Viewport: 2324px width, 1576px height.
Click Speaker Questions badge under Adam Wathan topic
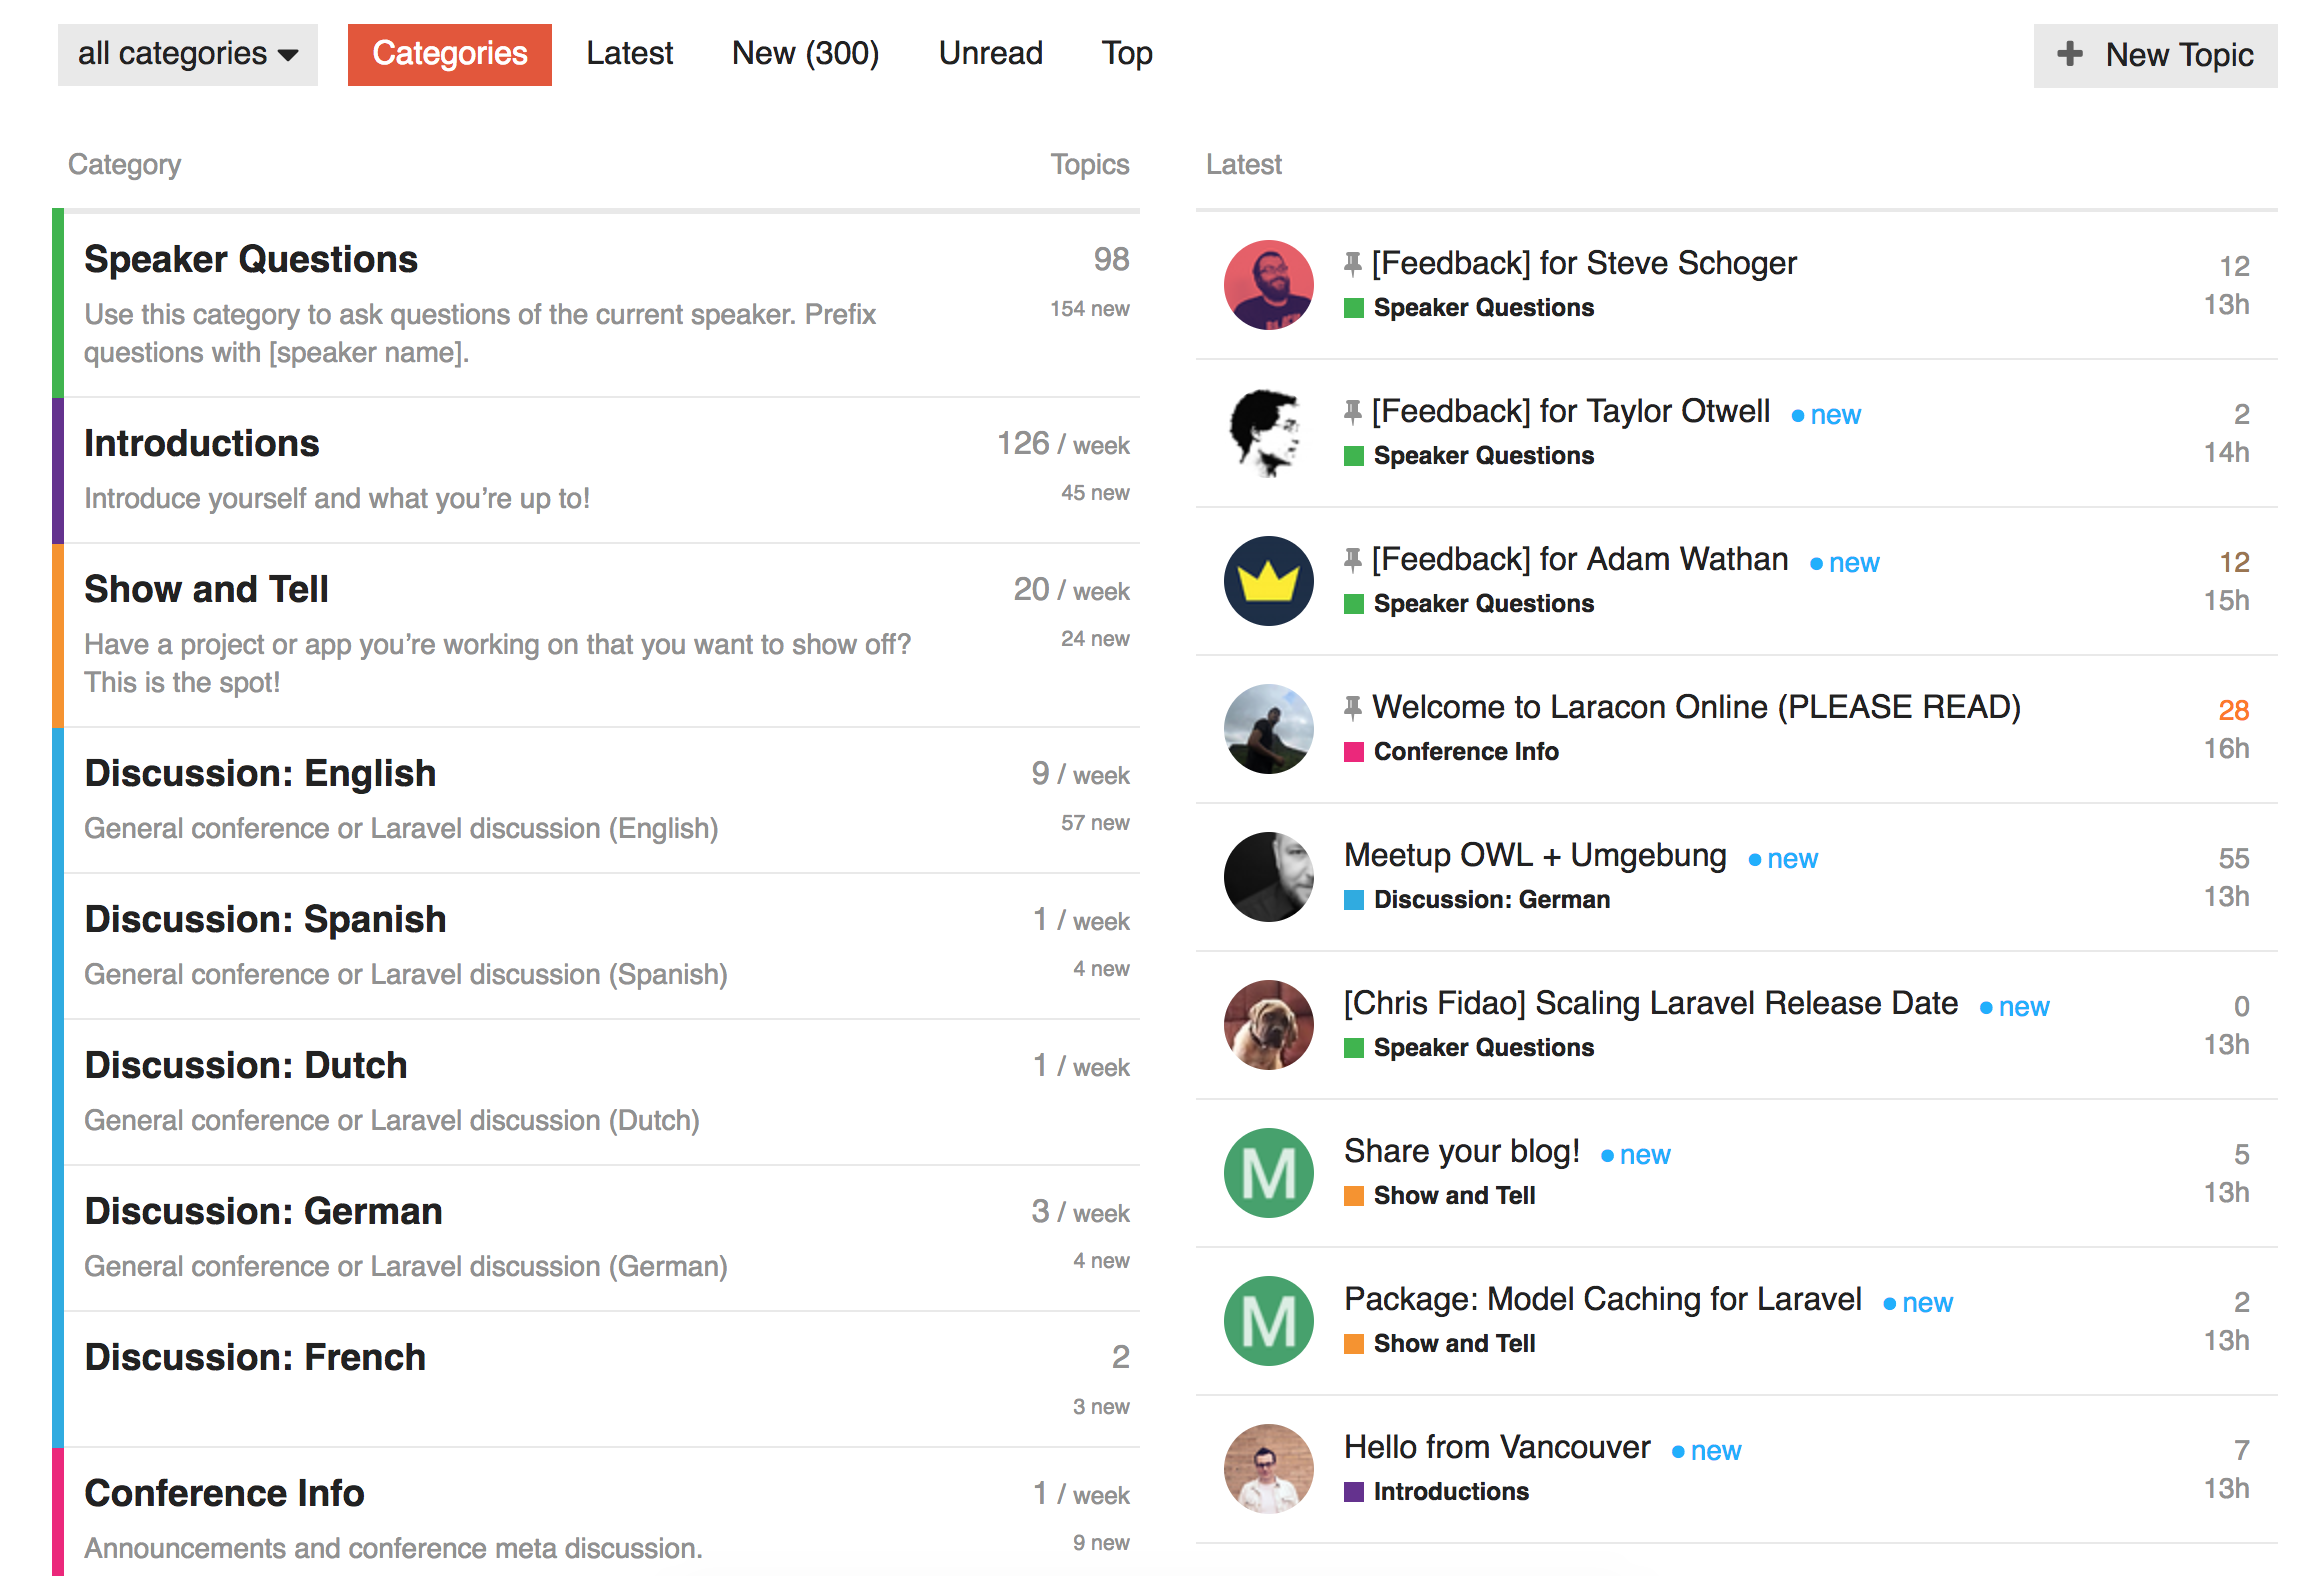click(x=1469, y=604)
